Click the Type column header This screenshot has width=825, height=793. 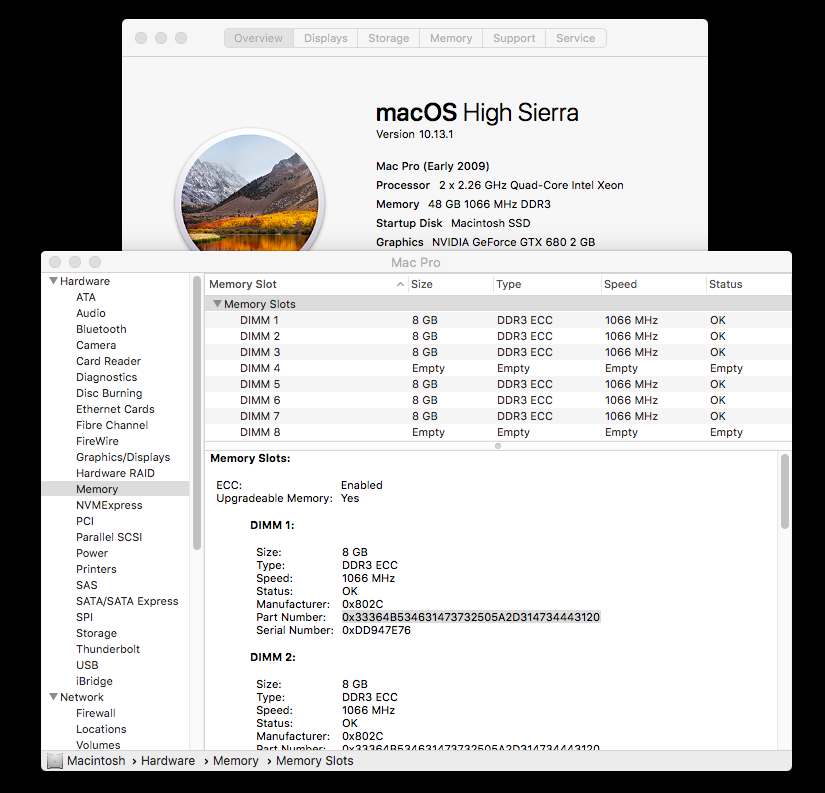tap(547, 284)
